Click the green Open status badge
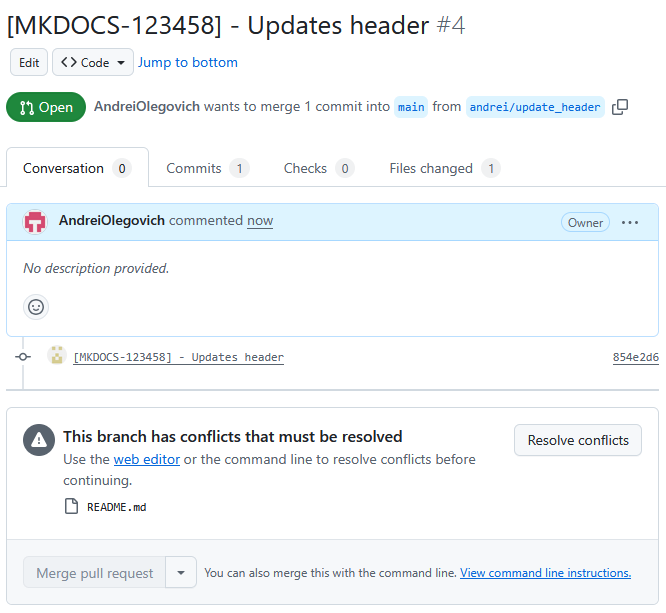This screenshot has height=613, width=666. coord(46,107)
